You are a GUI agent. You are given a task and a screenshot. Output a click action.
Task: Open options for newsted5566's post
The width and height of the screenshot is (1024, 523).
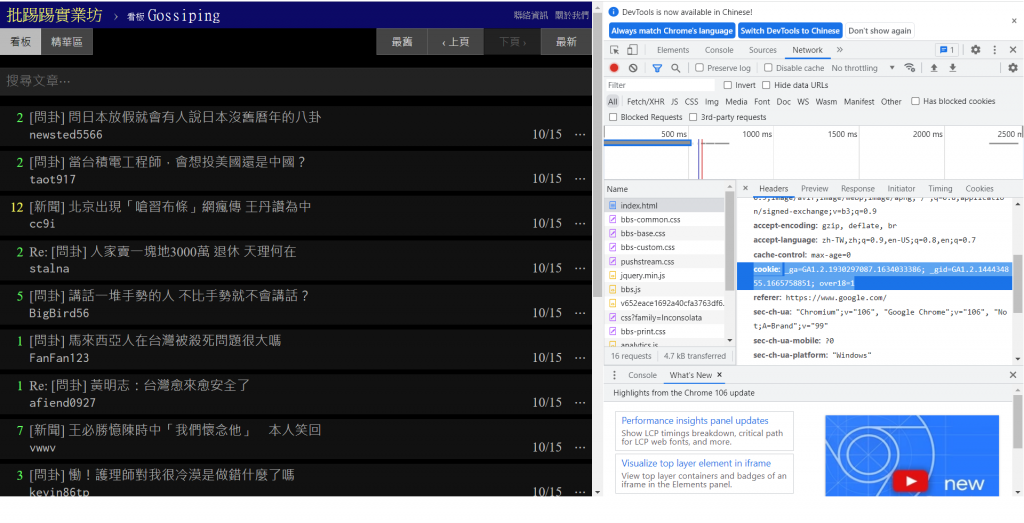coord(580,135)
